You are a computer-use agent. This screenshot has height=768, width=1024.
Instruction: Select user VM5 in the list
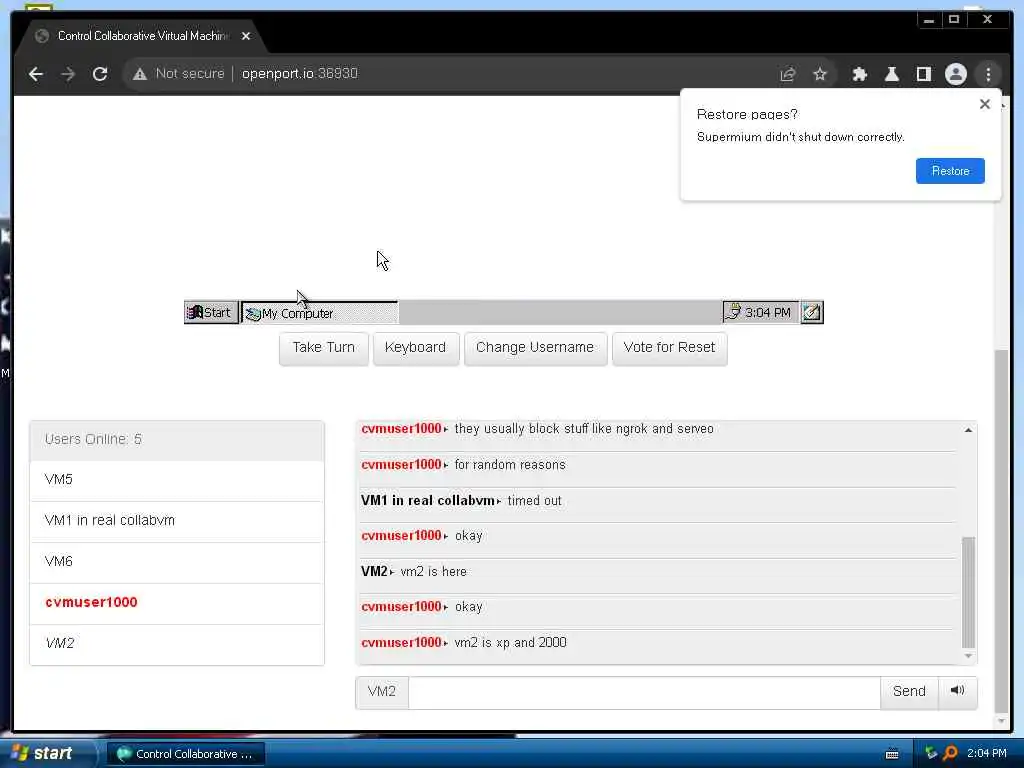(177, 480)
